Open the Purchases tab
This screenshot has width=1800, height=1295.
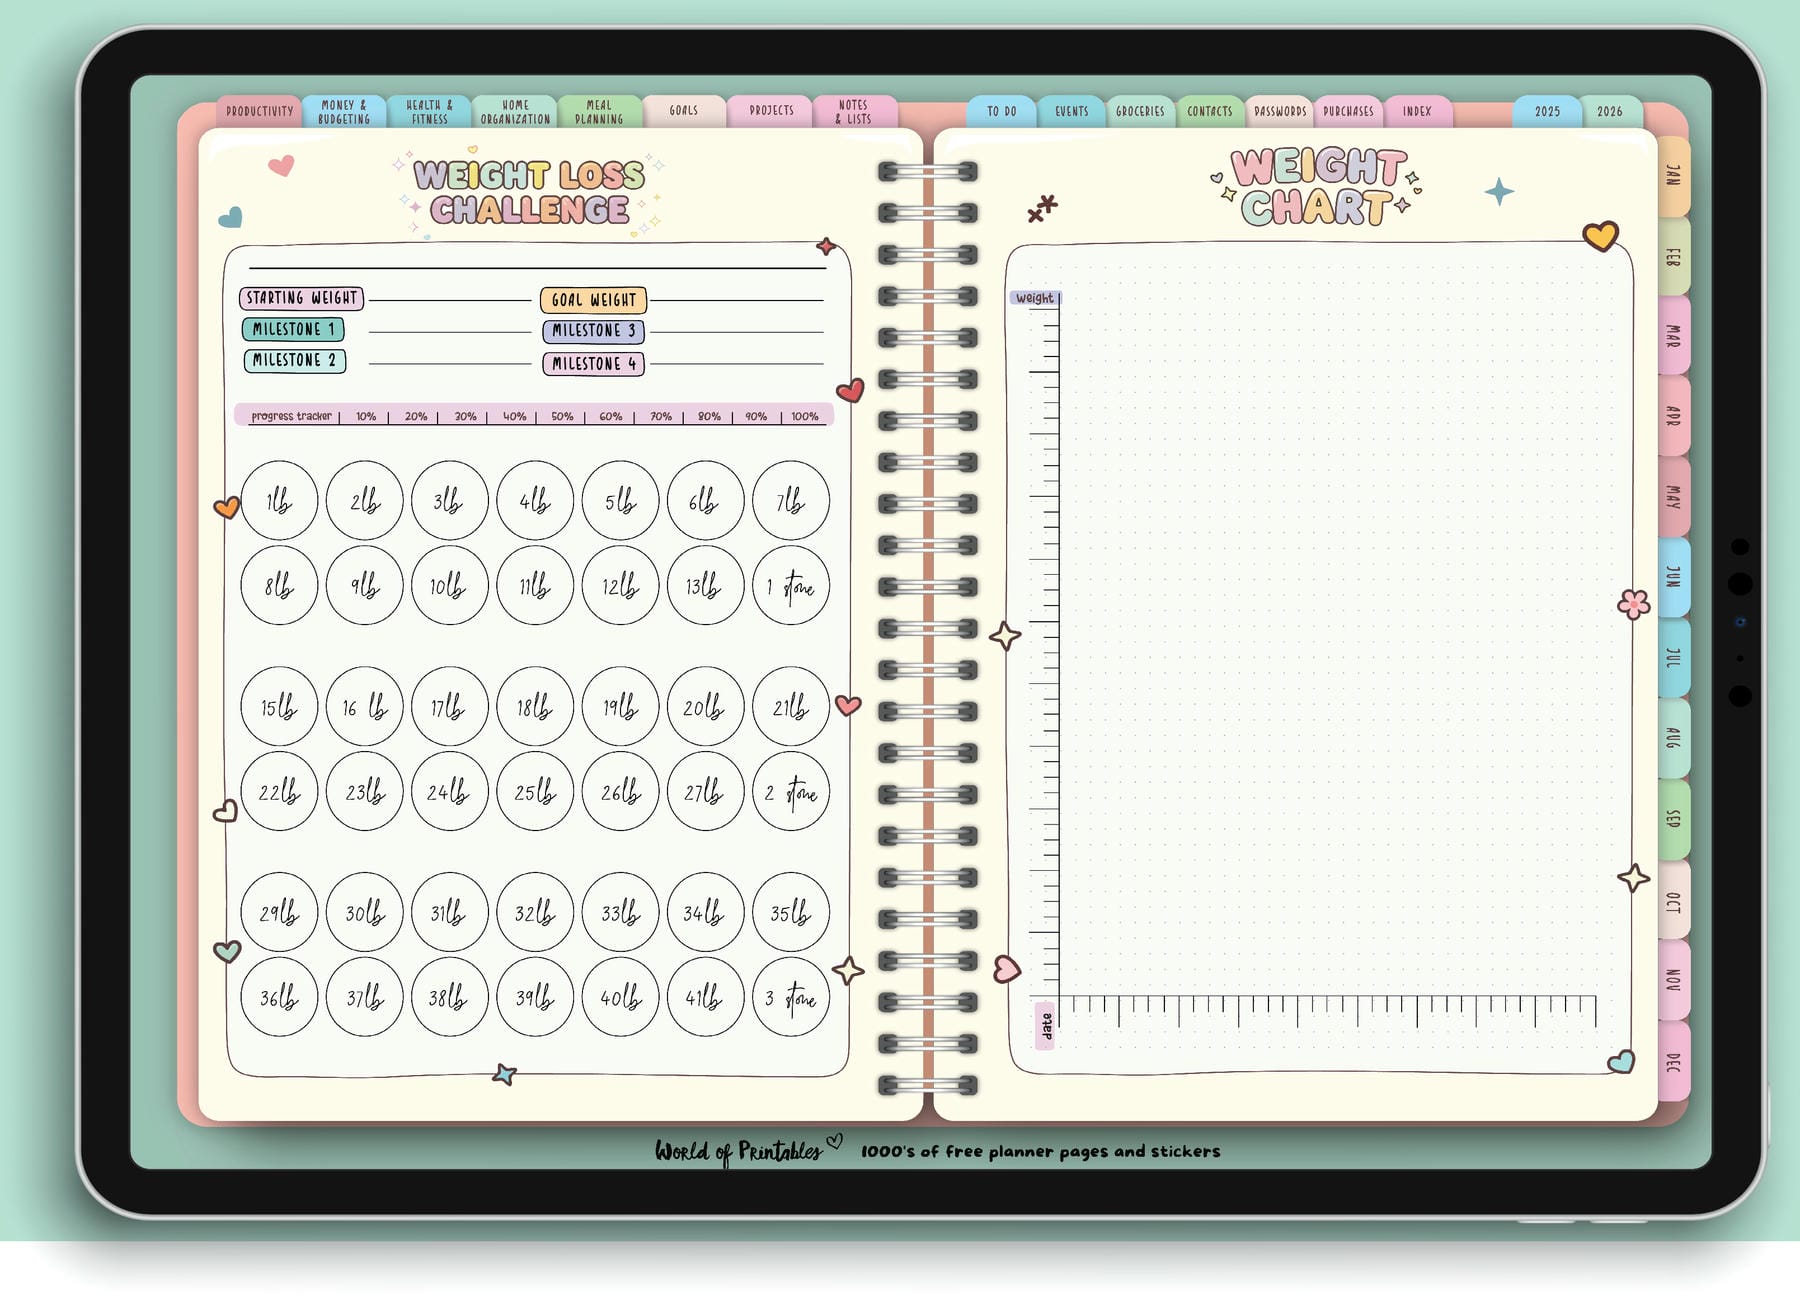click(1348, 111)
